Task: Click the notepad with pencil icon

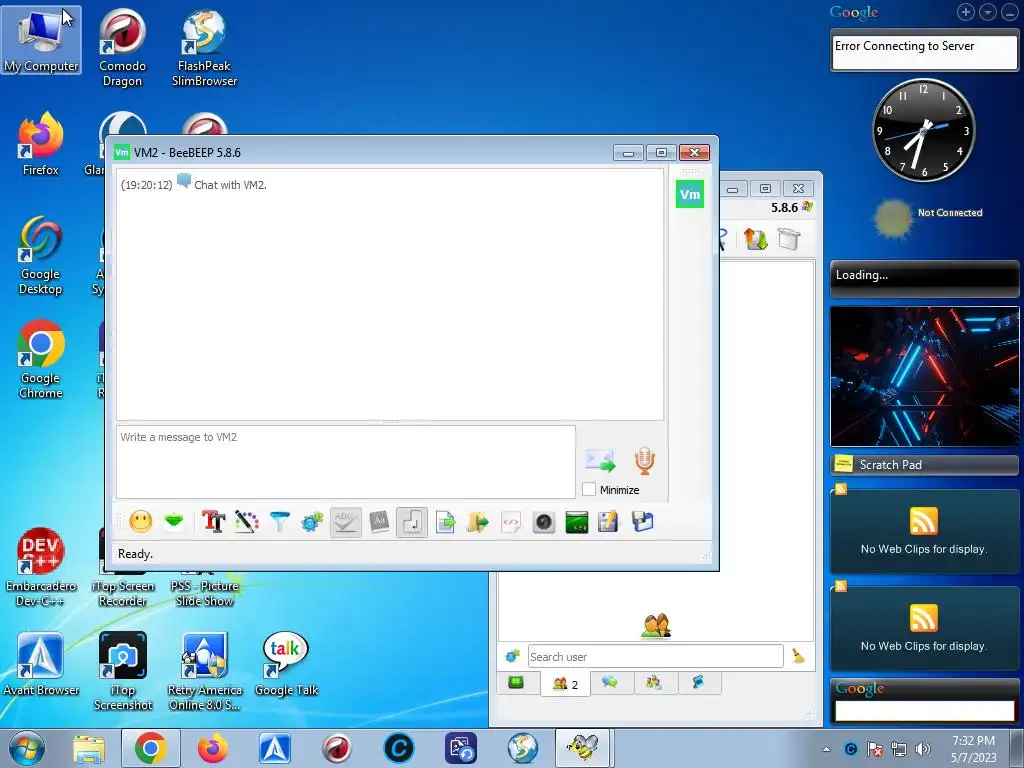Action: click(608, 522)
